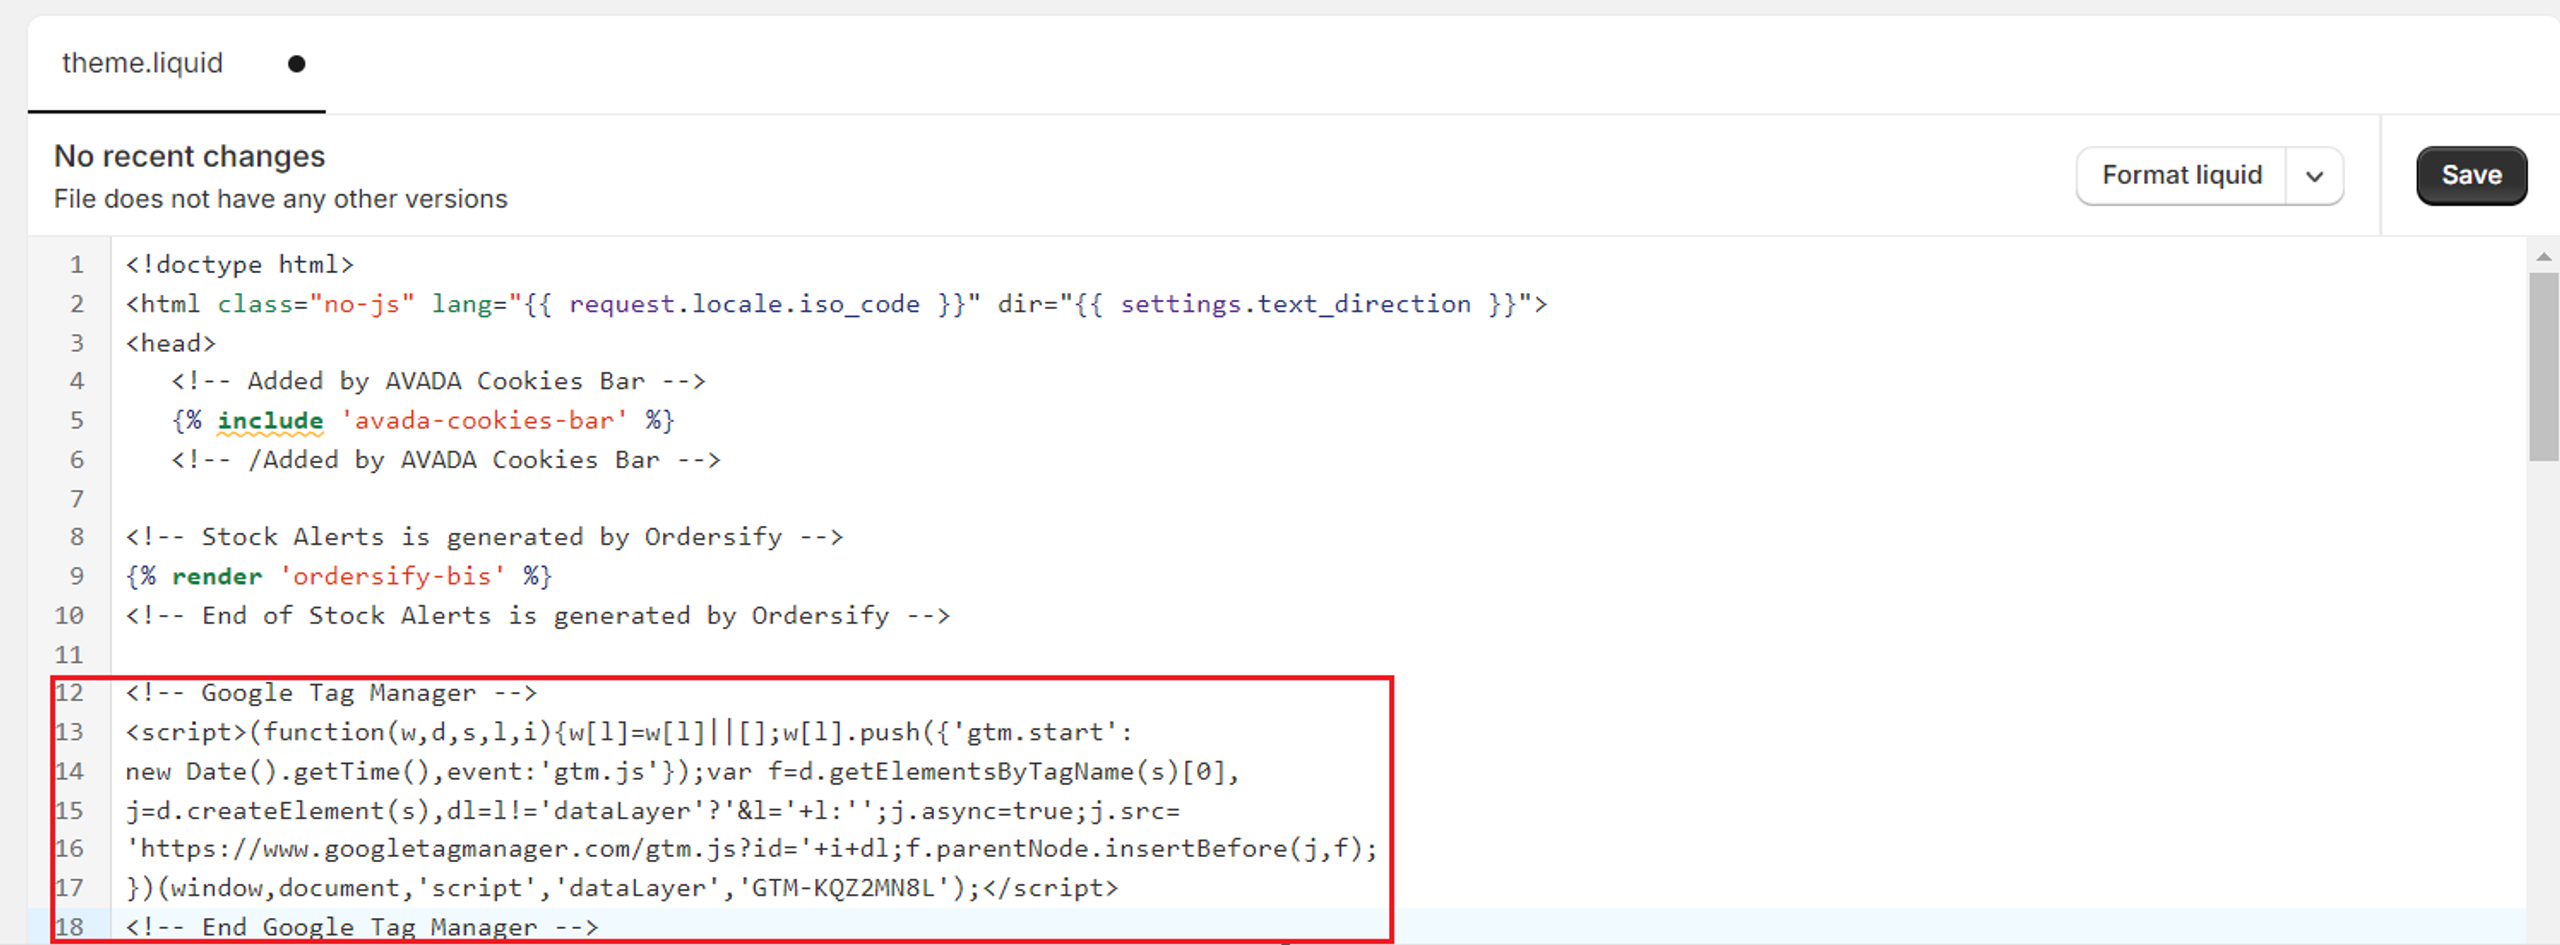Click the 'j=d.createElement(s)' code on line 15
2560x945 pixels.
coord(277,811)
